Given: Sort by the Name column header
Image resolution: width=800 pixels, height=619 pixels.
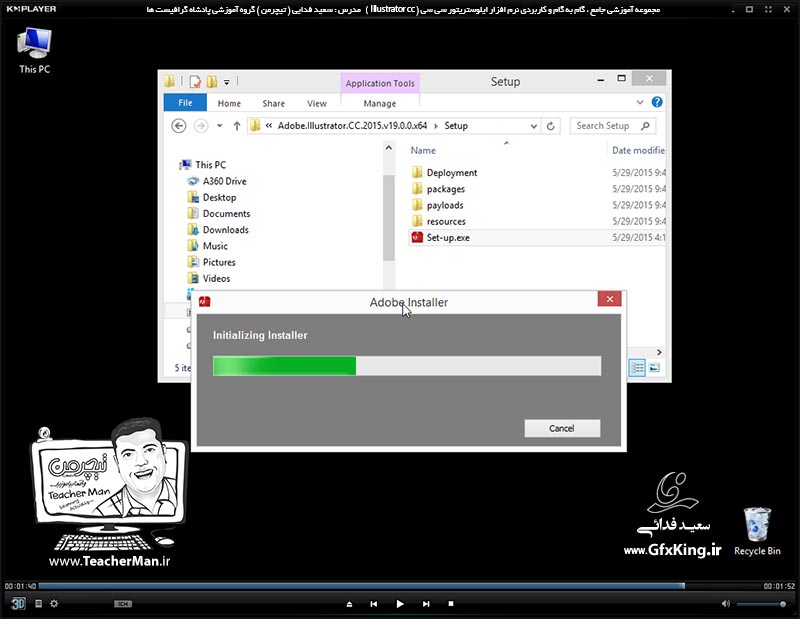Looking at the screenshot, I should tap(423, 151).
